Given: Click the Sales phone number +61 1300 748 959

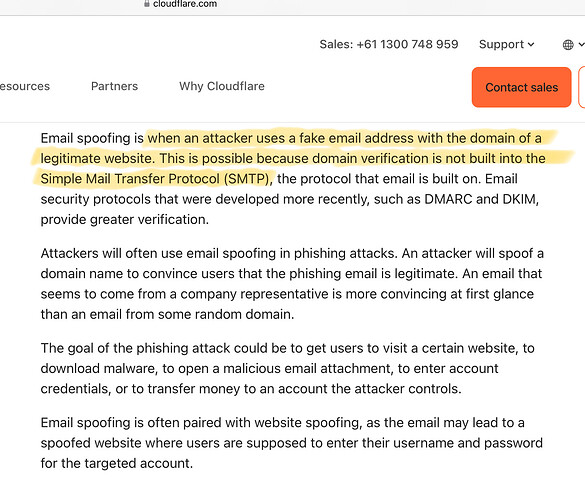Looking at the screenshot, I should 407,44.
